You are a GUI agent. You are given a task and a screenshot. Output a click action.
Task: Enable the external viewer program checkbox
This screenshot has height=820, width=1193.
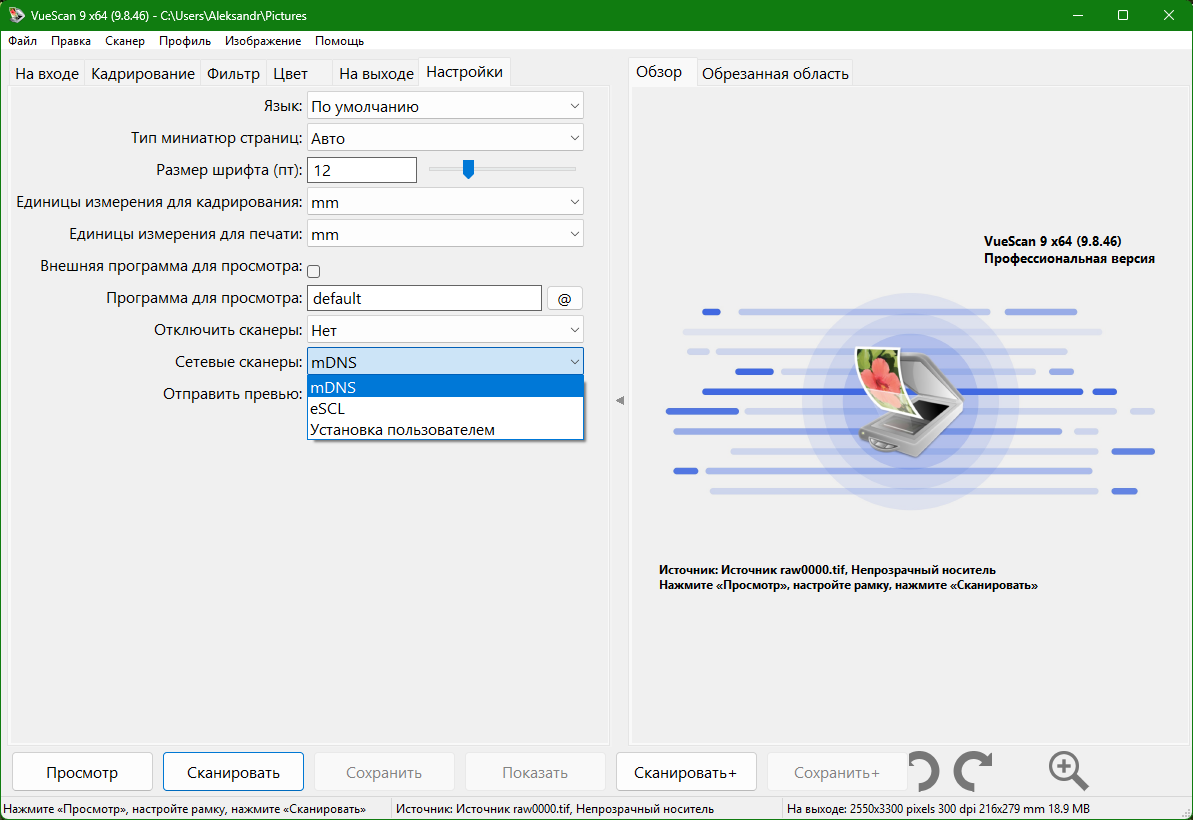click(x=313, y=271)
